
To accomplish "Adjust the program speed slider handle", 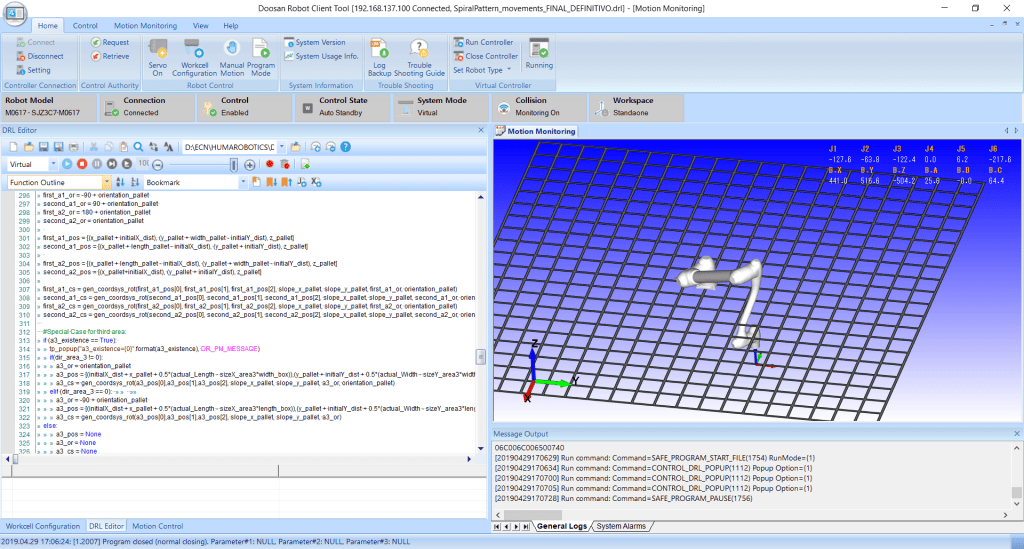I will (234, 165).
